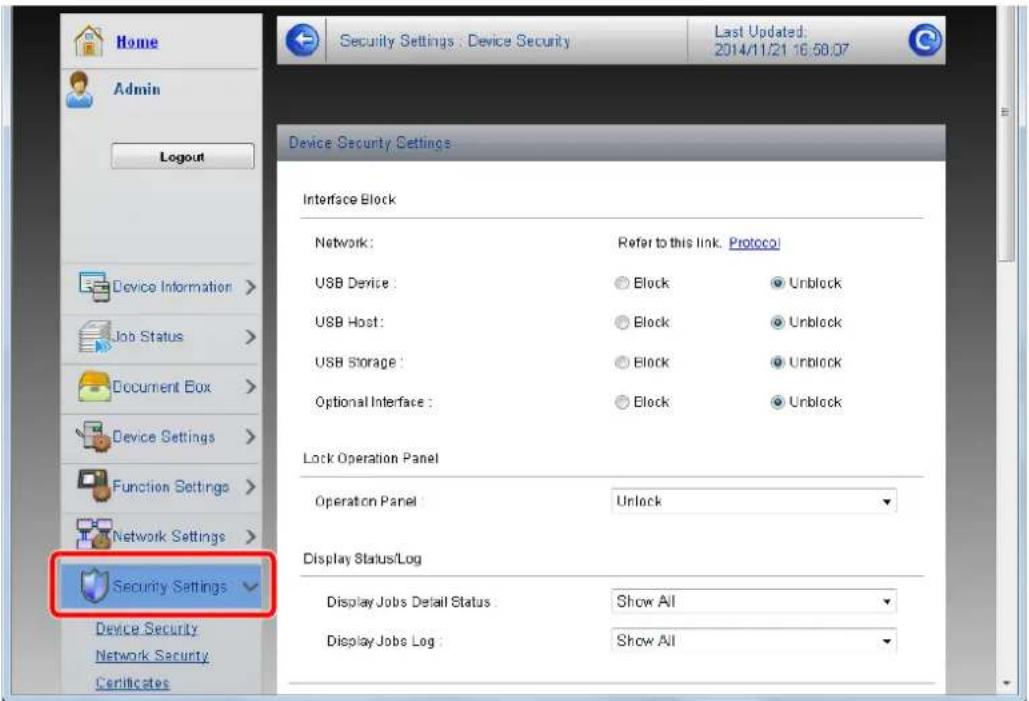The image size is (1029, 701).
Task: Open the Network Settings menu
Action: click(x=161, y=536)
